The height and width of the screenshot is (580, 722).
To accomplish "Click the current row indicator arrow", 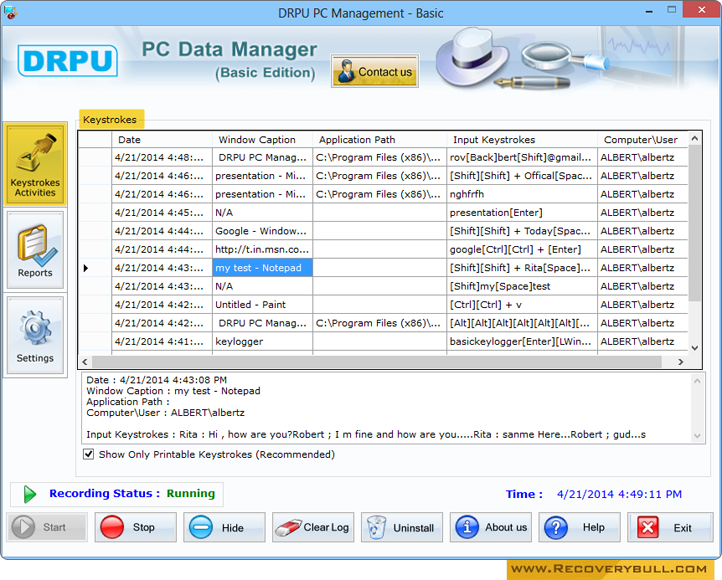I will click(x=86, y=268).
